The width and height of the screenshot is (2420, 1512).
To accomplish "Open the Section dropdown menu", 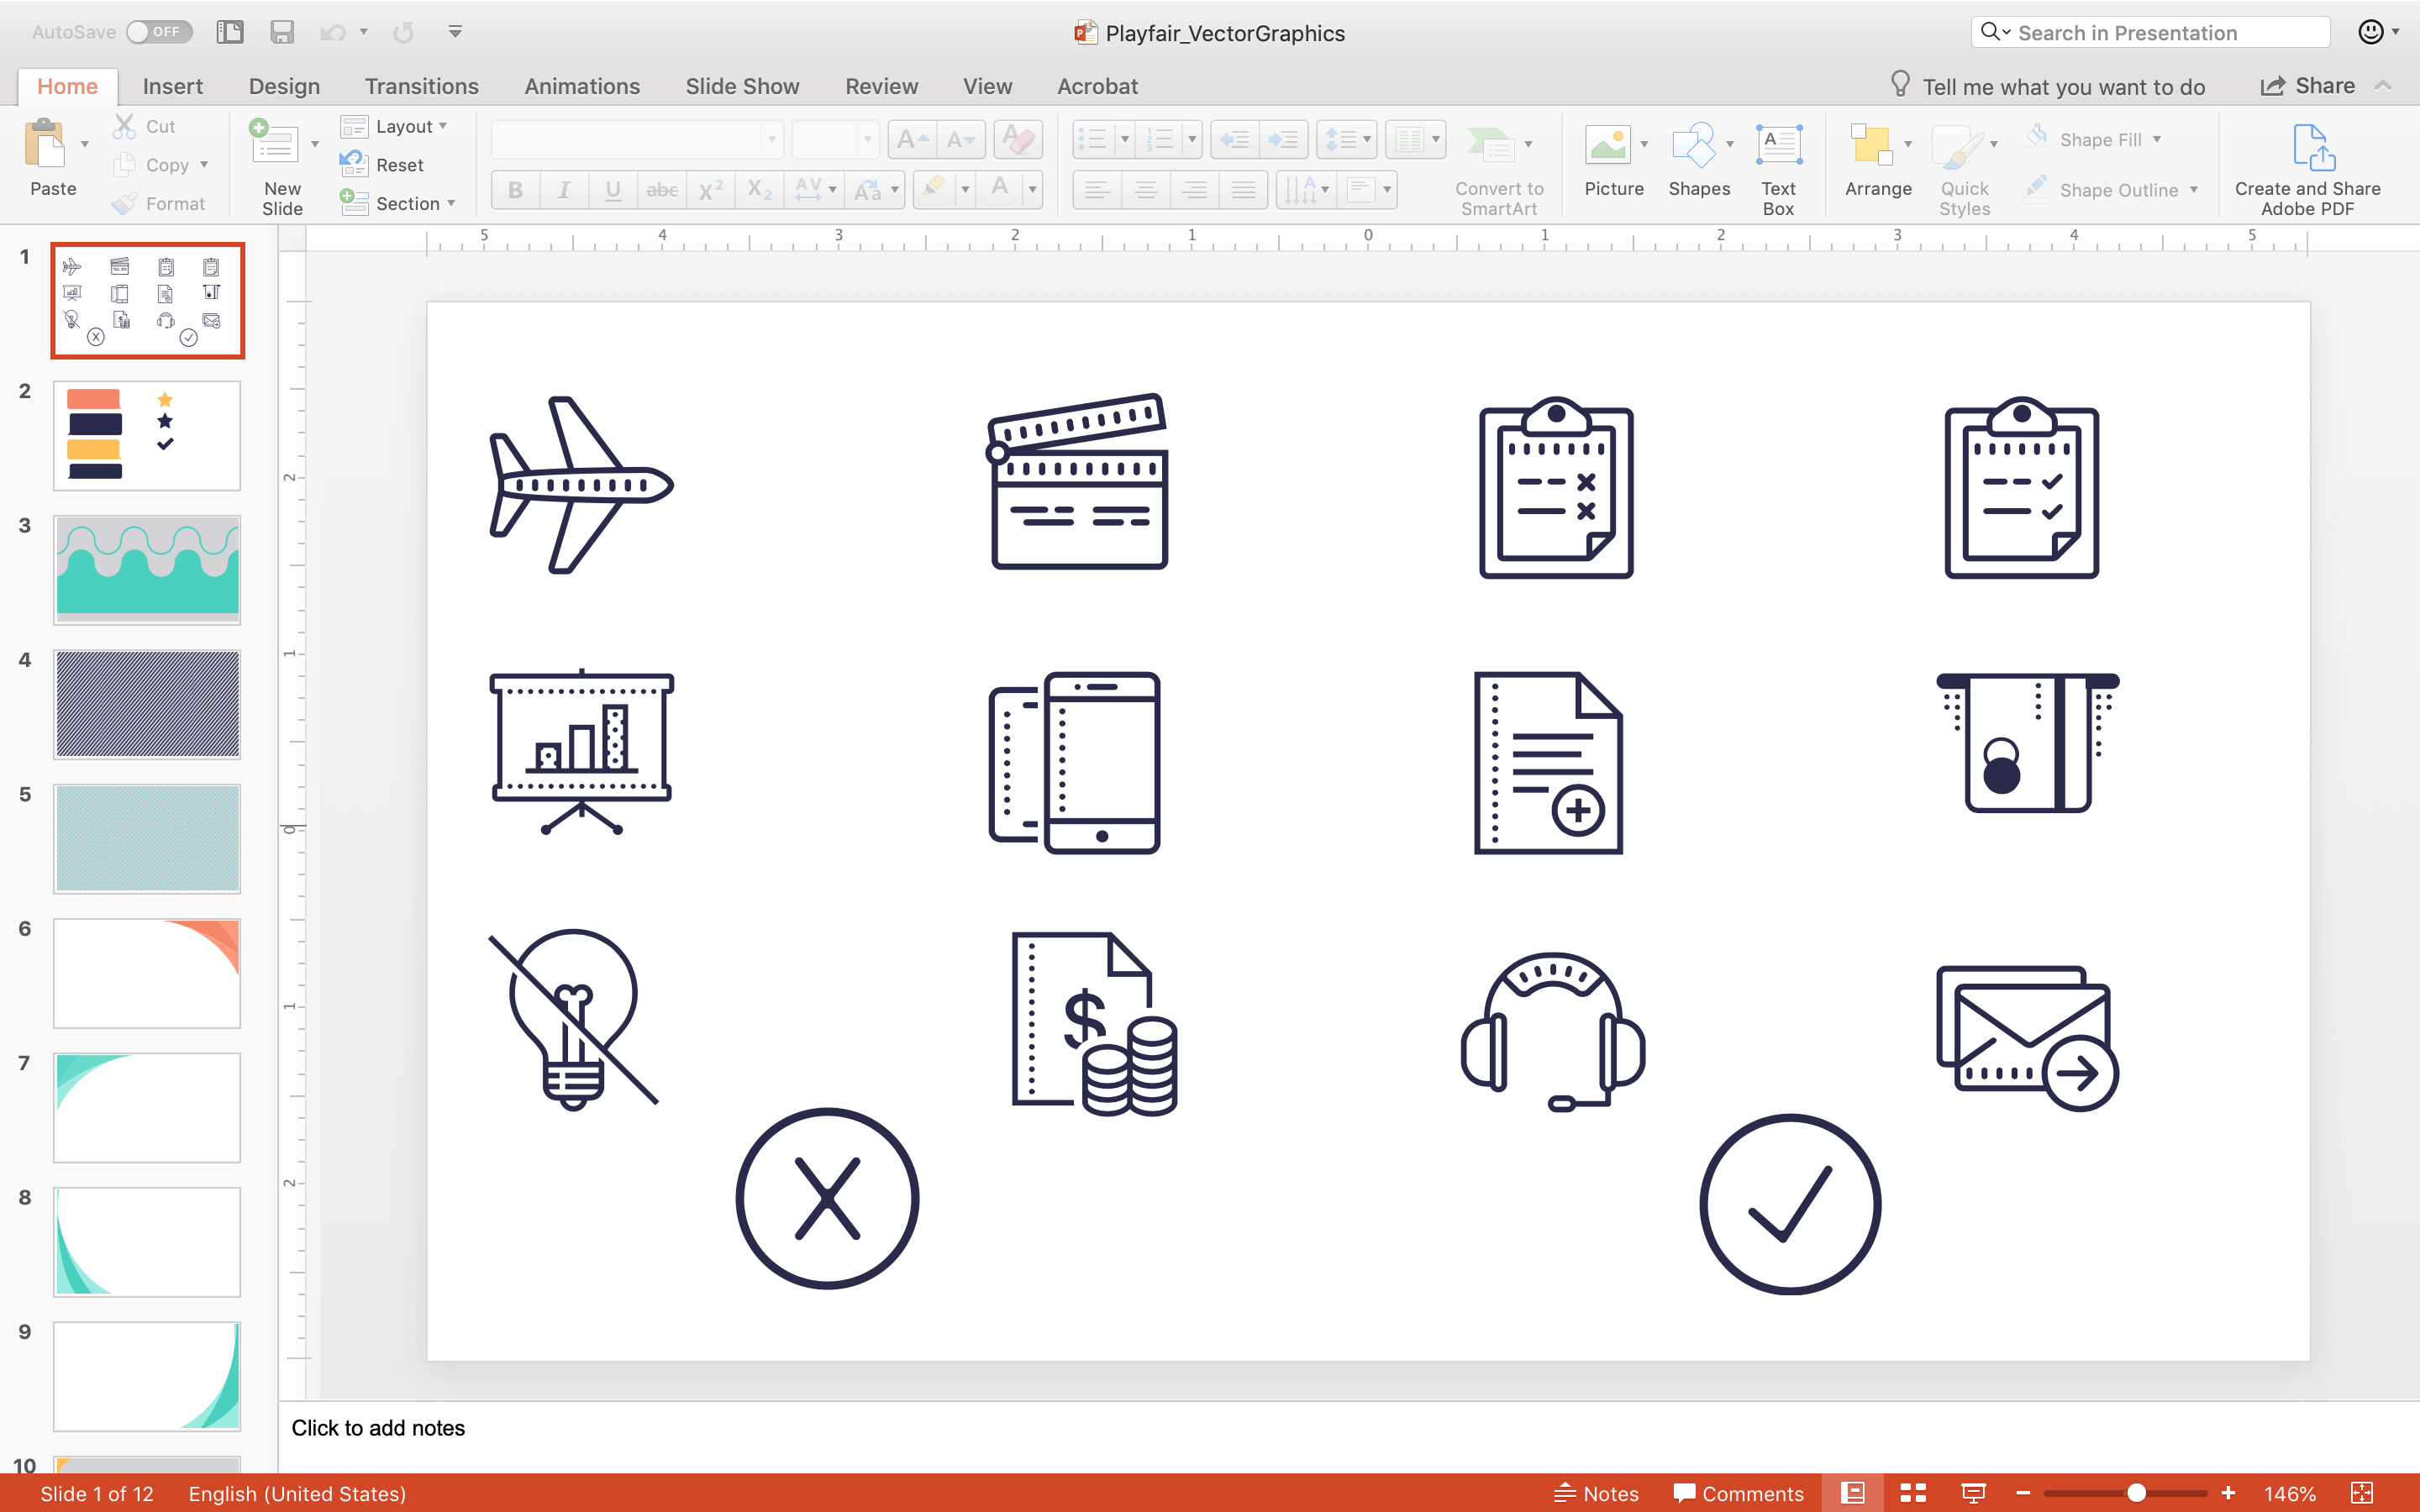I will tap(451, 203).
